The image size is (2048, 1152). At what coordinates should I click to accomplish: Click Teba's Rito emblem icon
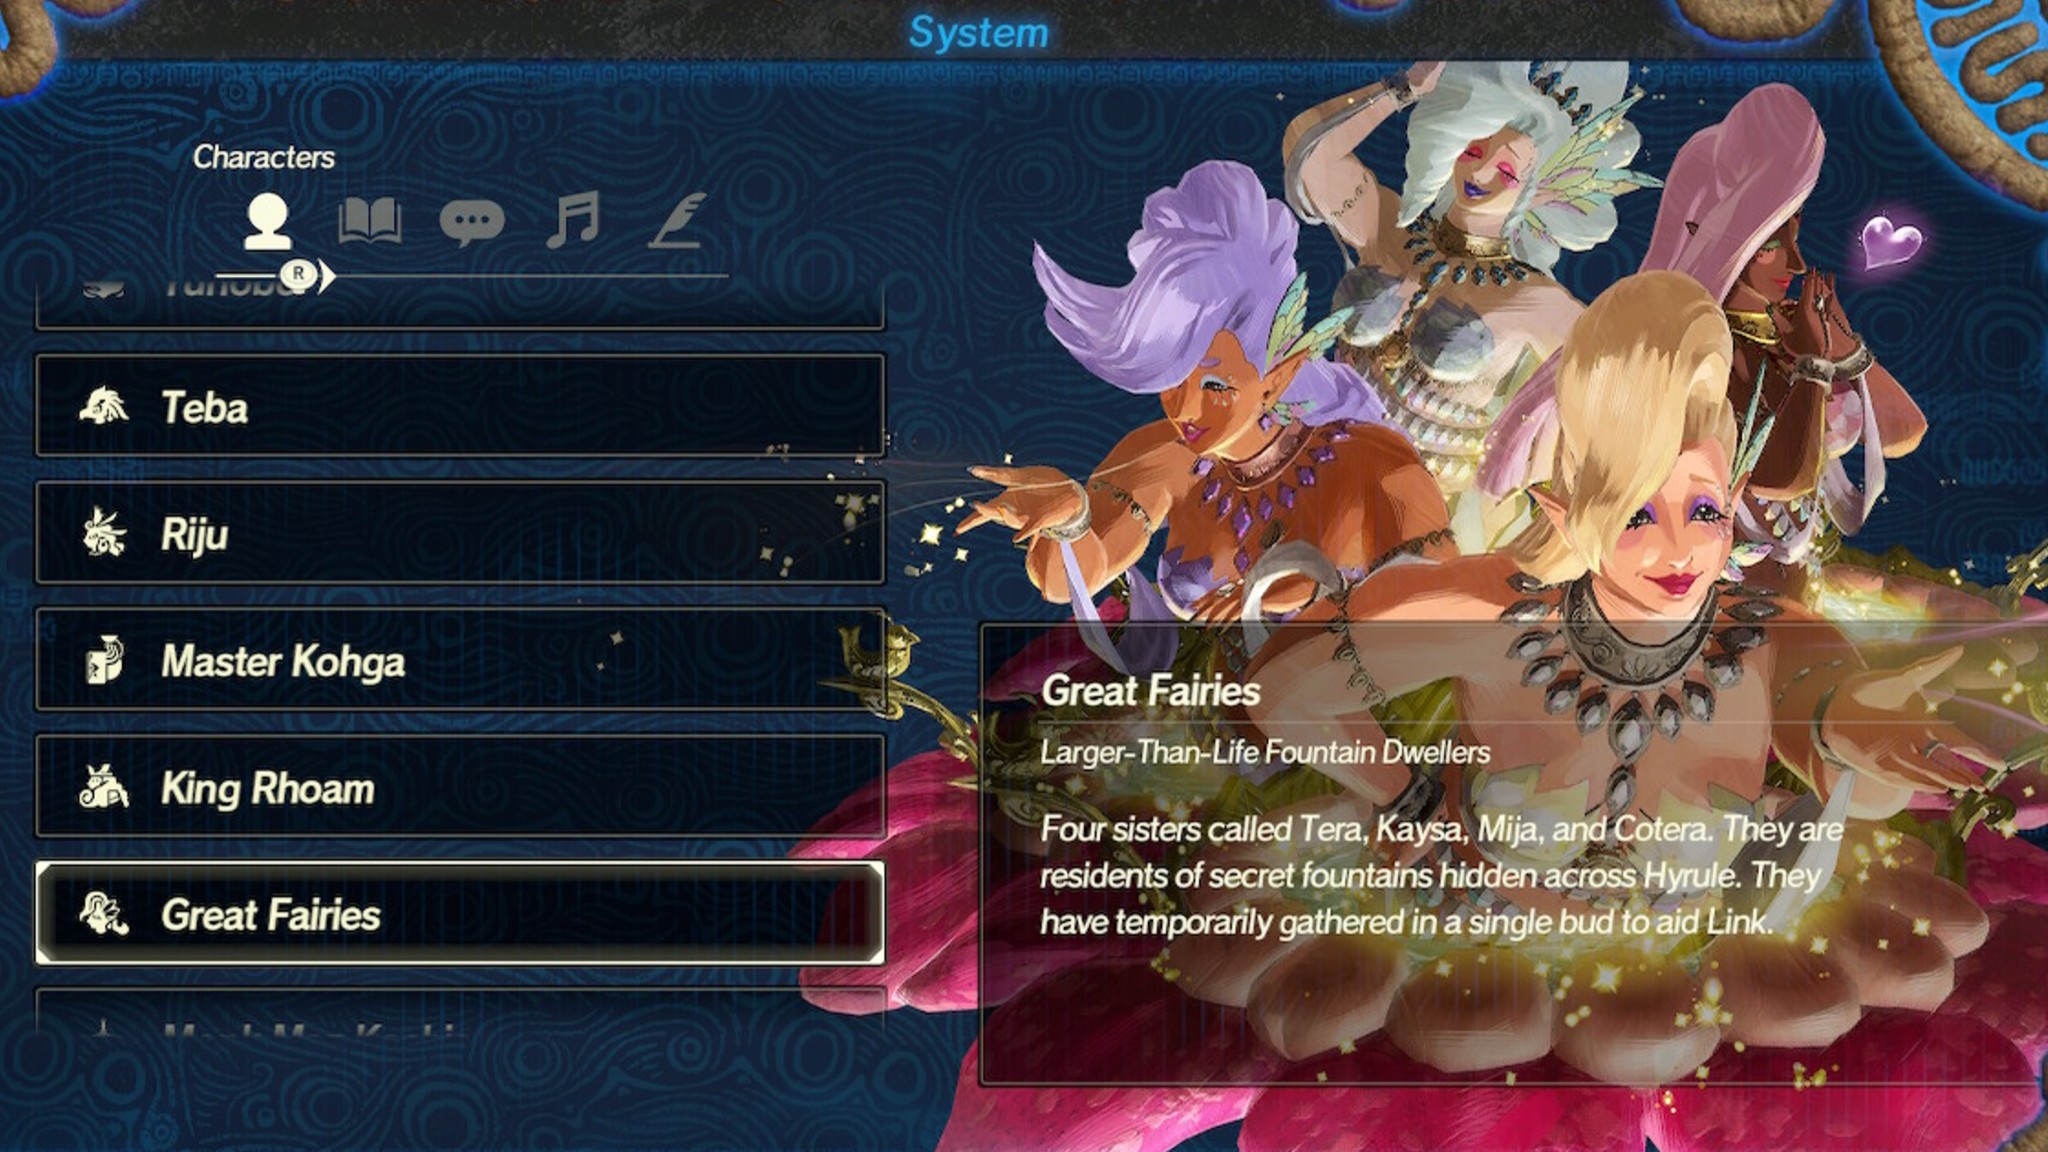(104, 406)
